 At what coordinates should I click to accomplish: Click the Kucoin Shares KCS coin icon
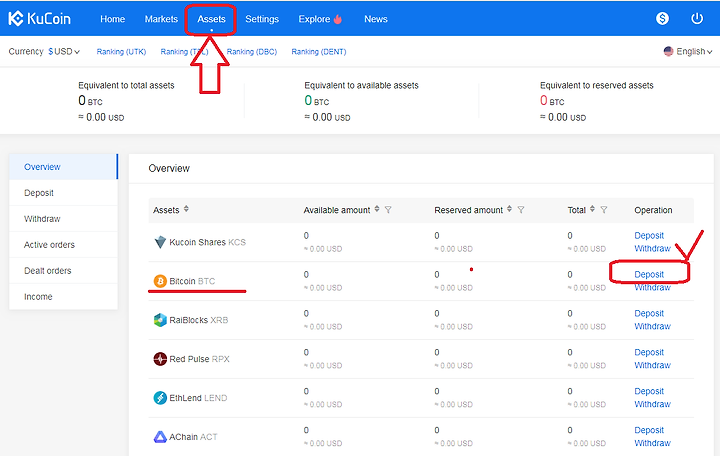point(160,242)
